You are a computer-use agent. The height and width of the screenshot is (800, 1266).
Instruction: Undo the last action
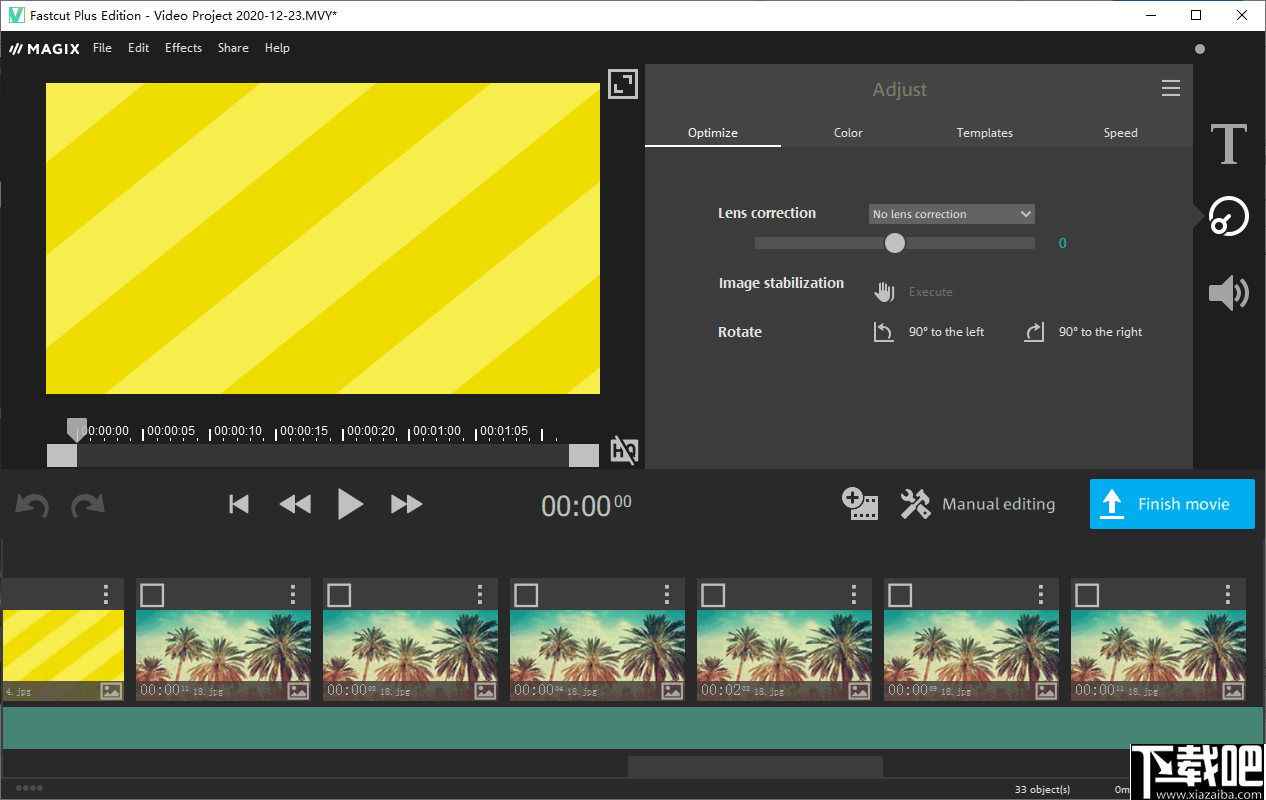coord(31,504)
